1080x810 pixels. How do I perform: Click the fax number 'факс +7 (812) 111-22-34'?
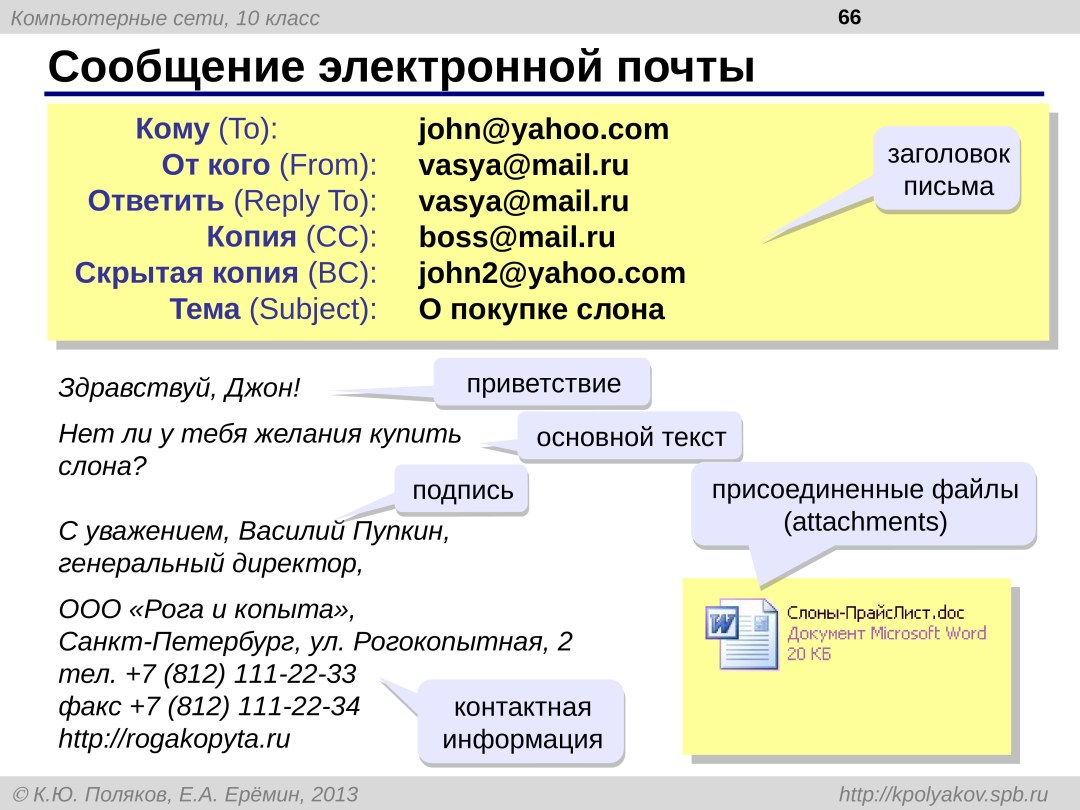[x=209, y=706]
